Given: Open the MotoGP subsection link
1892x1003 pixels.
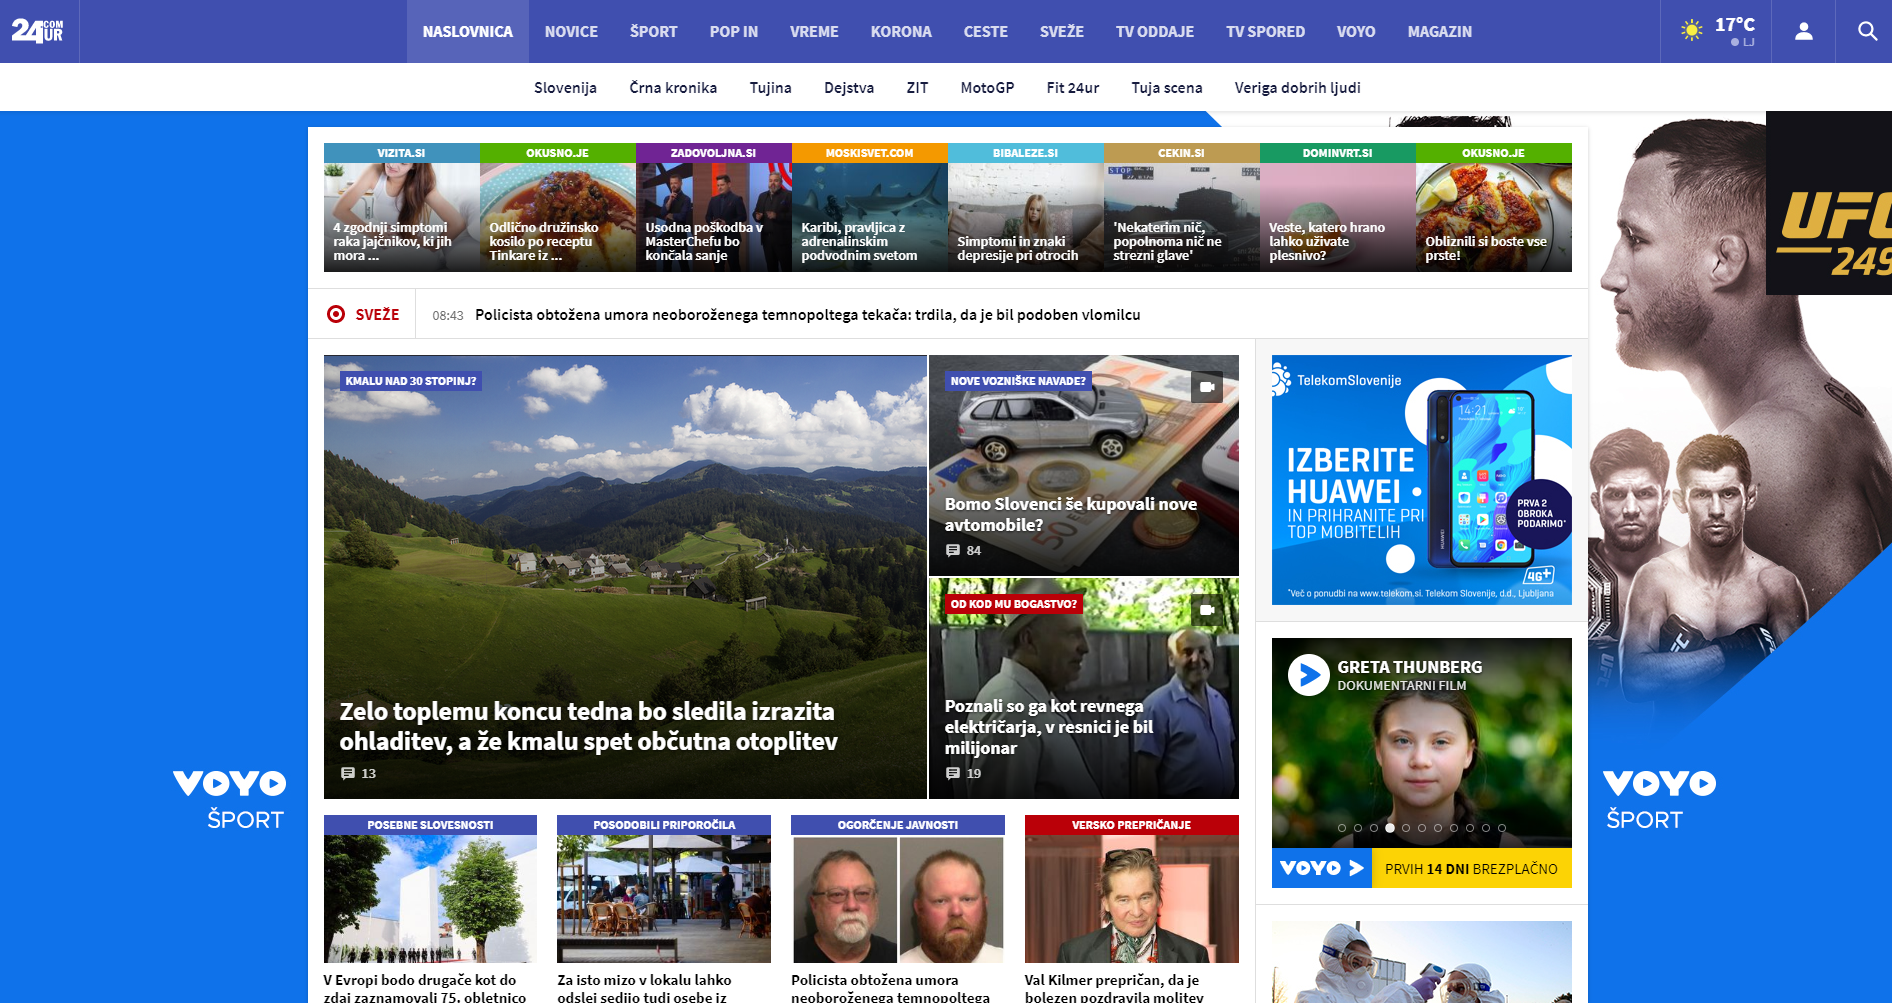Looking at the screenshot, I should [x=987, y=88].
